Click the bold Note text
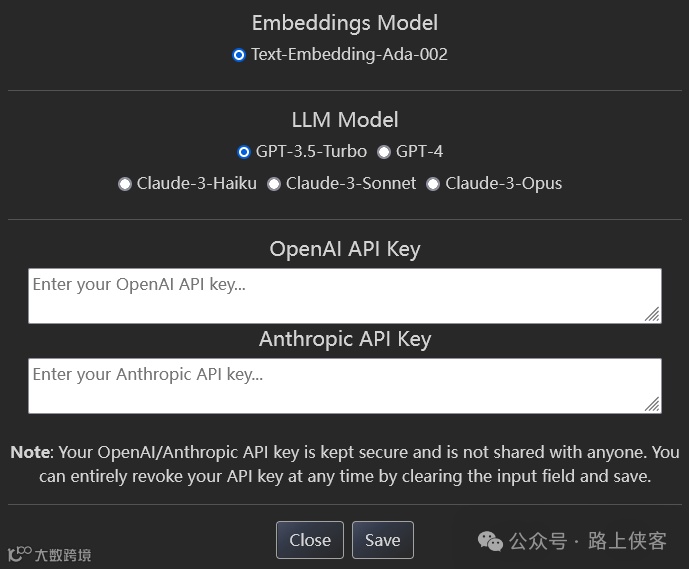Image resolution: width=689 pixels, height=569 pixels. pos(29,452)
